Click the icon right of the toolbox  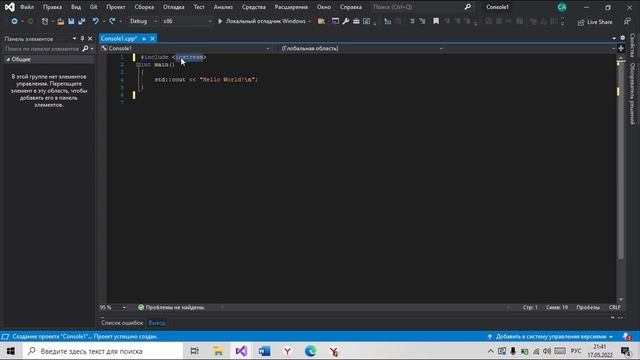(x=367, y=21)
